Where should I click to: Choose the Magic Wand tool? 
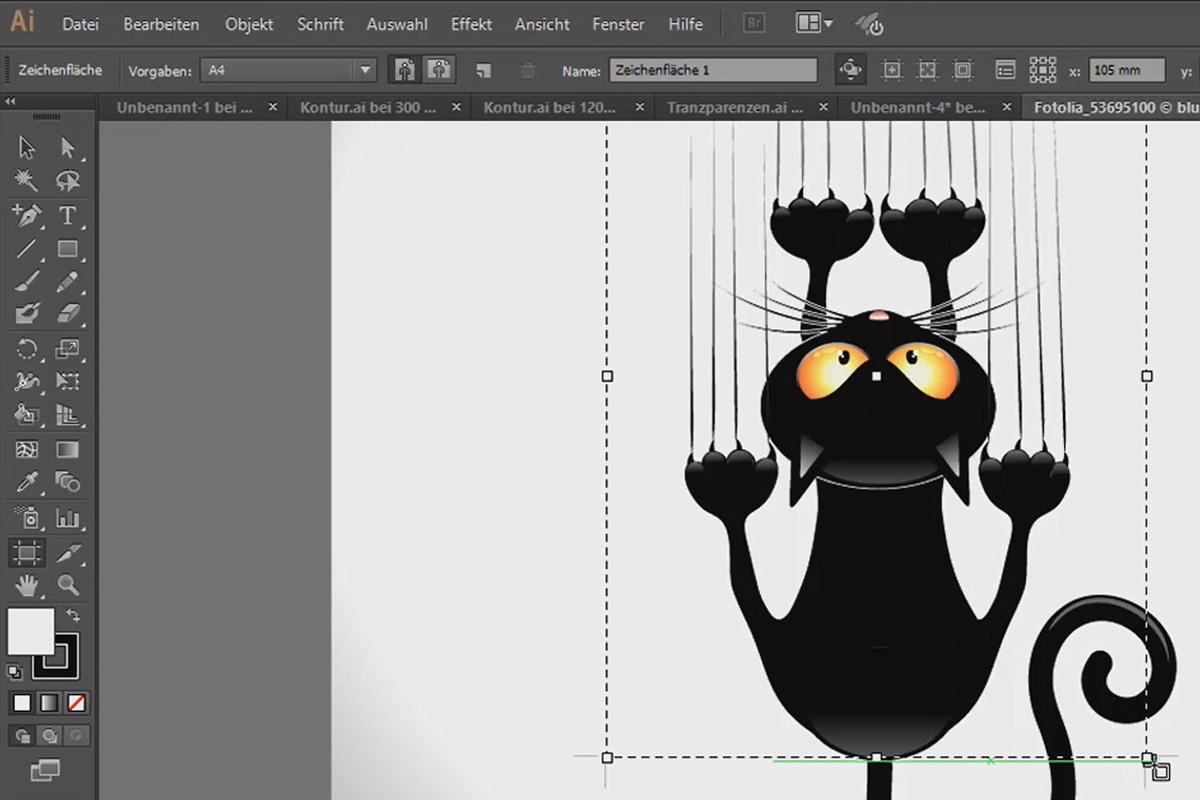coord(27,181)
